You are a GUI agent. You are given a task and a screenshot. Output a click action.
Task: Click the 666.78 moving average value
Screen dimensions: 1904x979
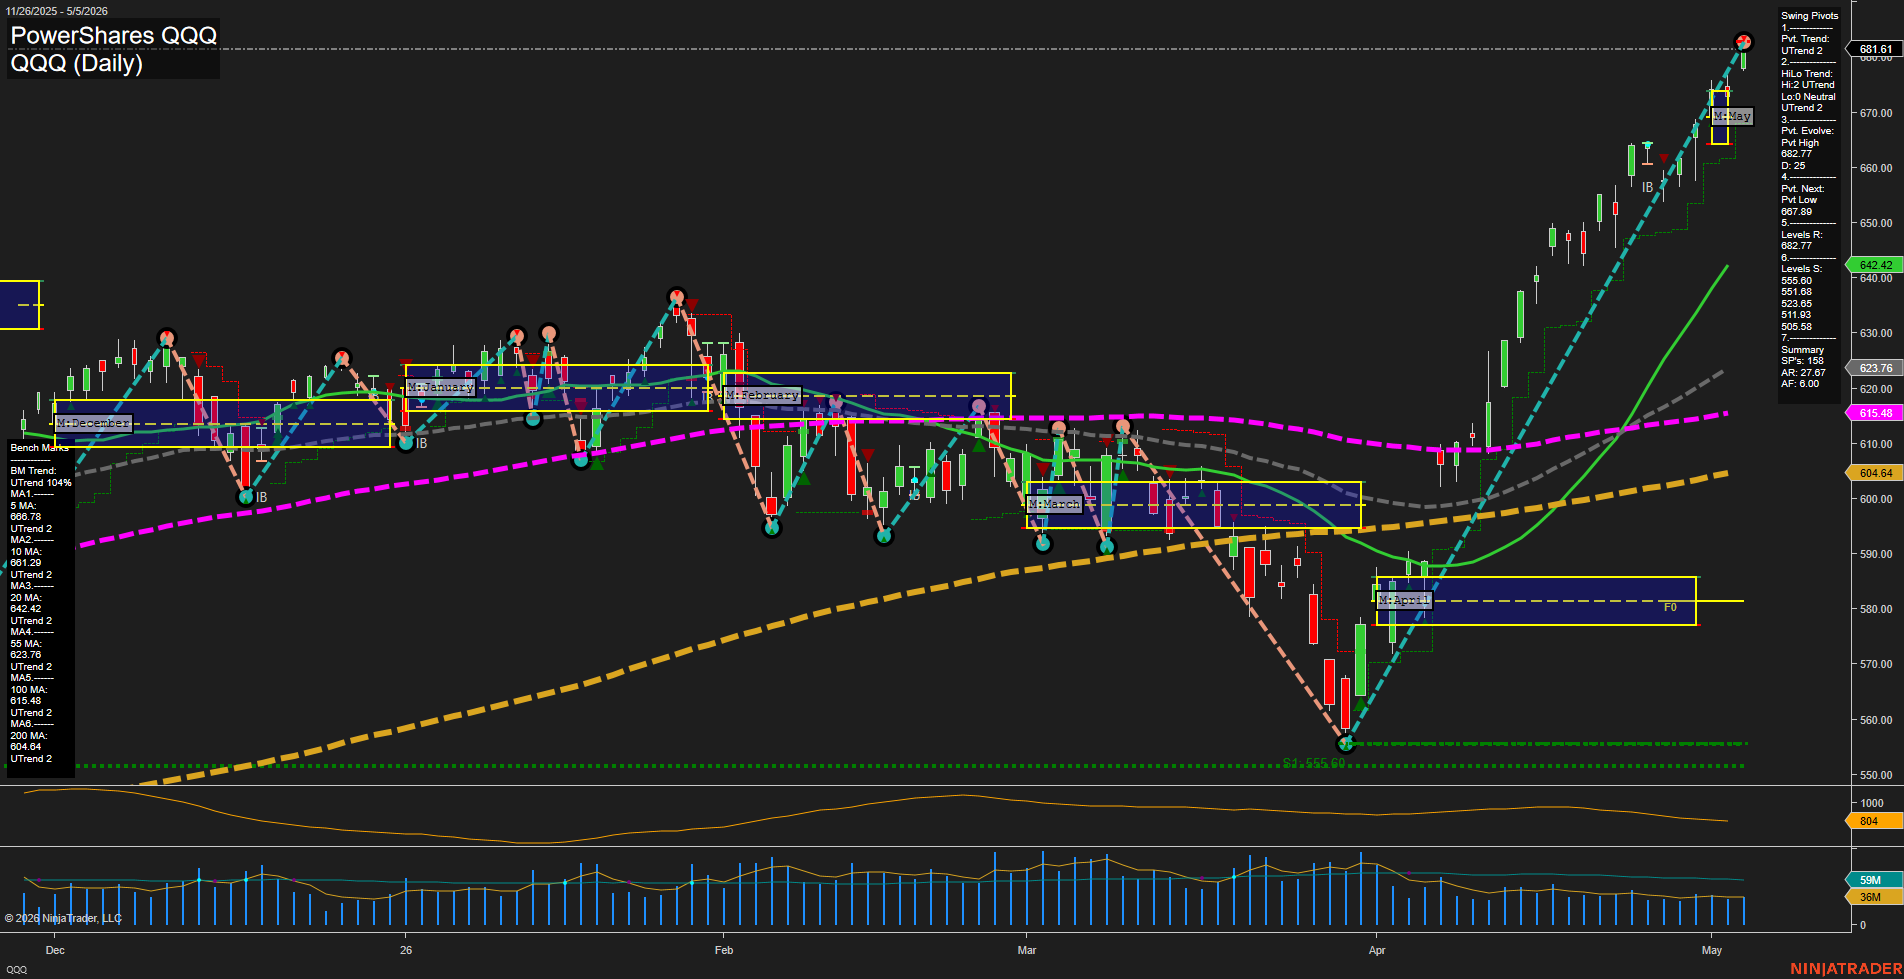(26, 517)
